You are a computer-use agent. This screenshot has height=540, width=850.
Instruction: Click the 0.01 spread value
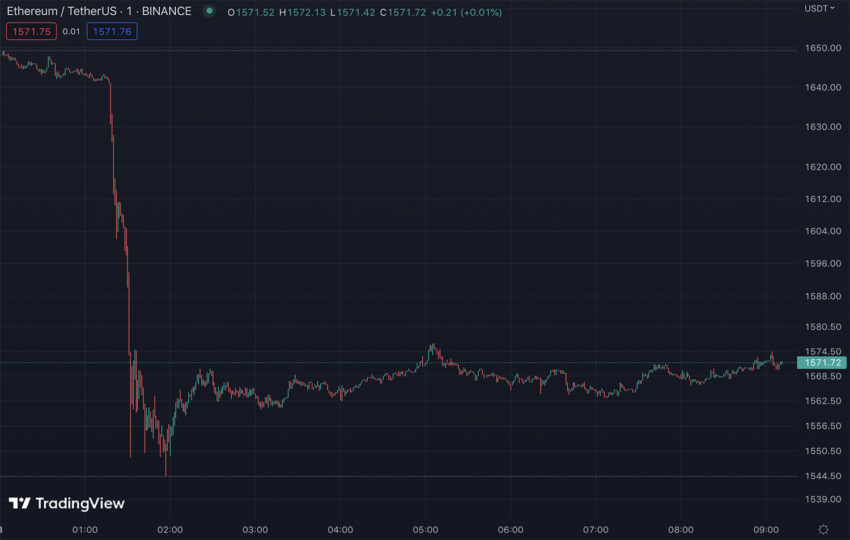(71, 31)
